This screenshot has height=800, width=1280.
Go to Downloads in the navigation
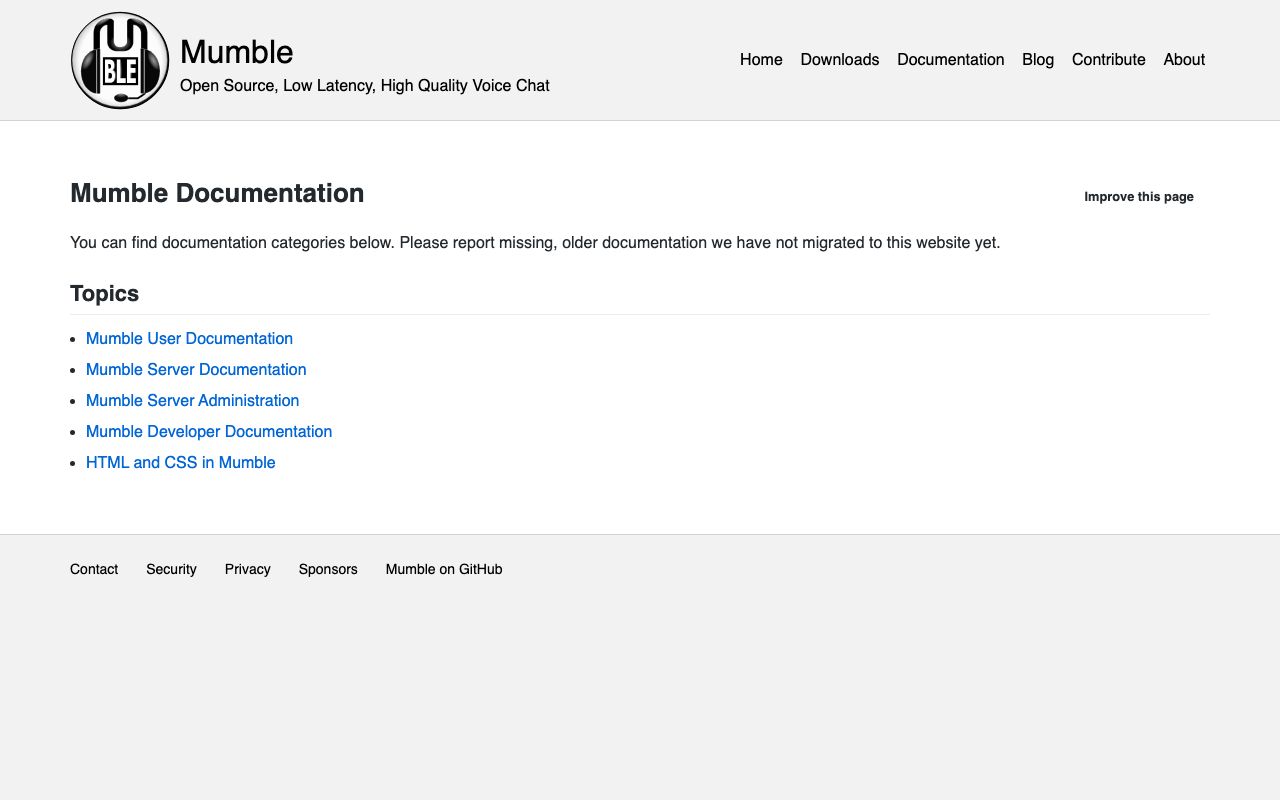tap(840, 60)
